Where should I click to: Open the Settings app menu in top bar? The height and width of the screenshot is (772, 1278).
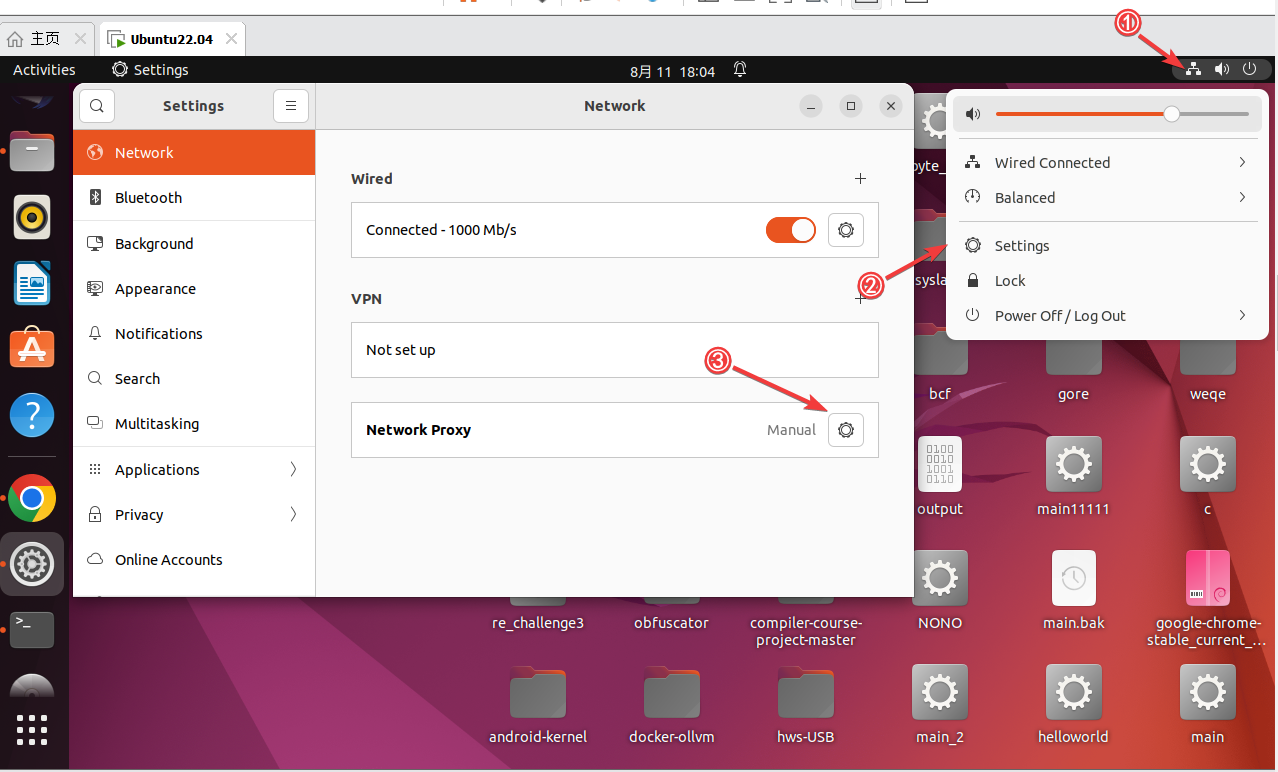coord(150,70)
